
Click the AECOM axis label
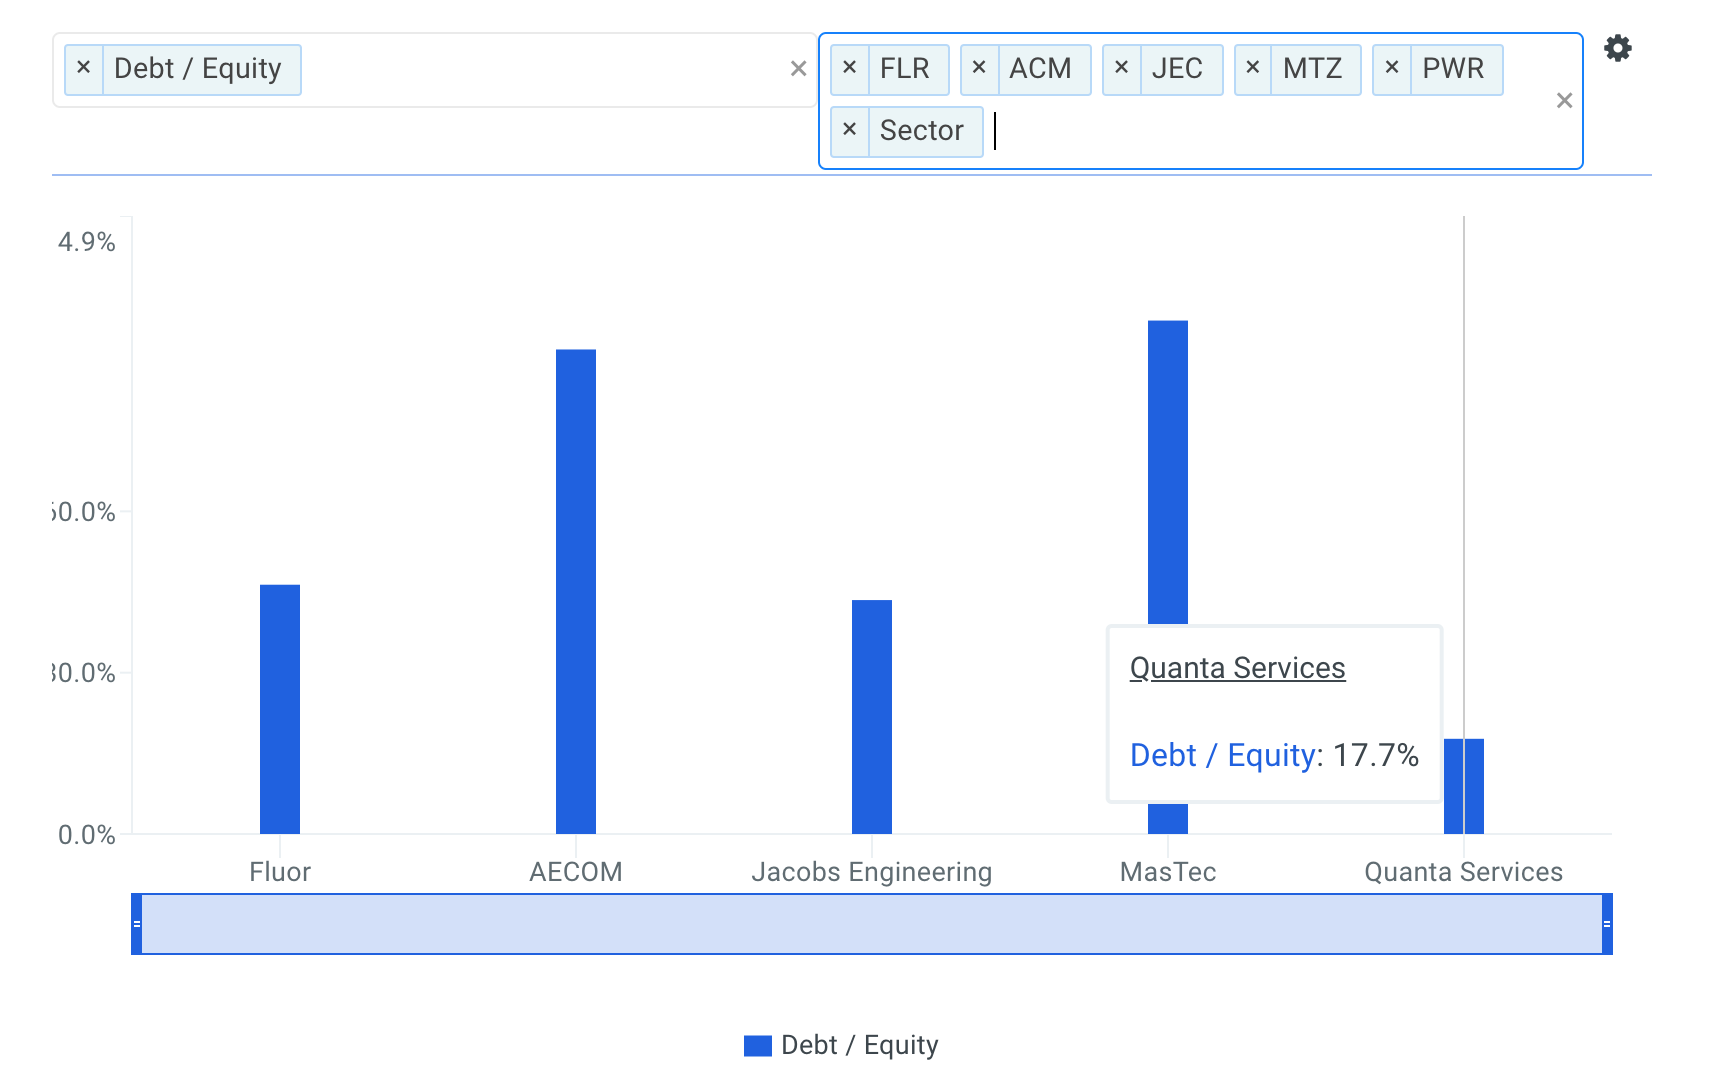coord(576,872)
